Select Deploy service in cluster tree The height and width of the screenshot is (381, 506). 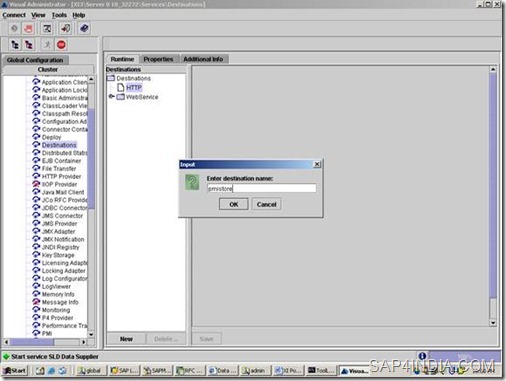coord(51,137)
